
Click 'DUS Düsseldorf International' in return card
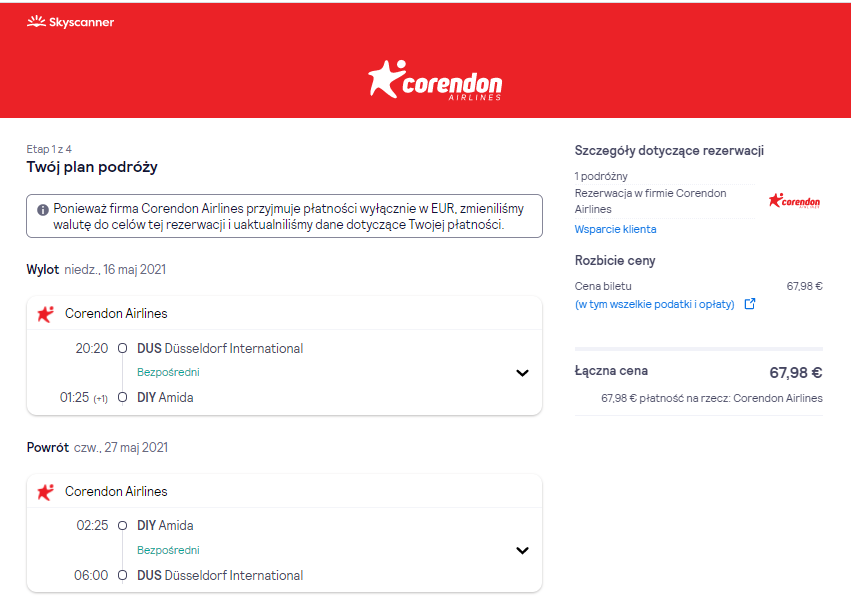pos(220,575)
